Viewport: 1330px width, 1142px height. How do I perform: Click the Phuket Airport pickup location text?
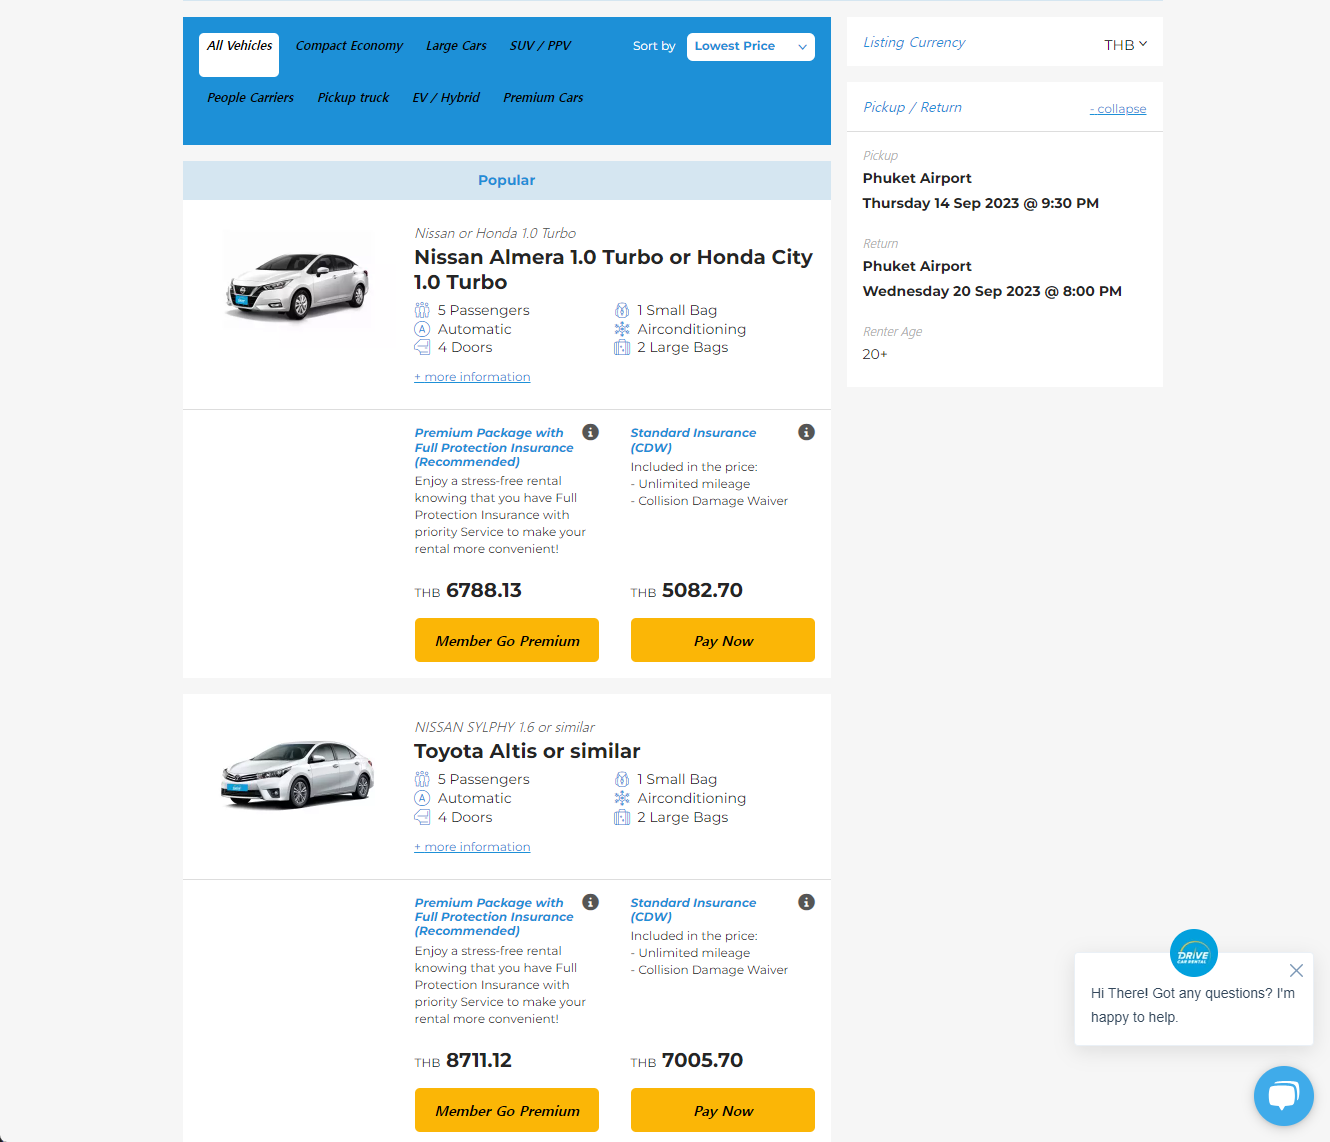tap(917, 178)
